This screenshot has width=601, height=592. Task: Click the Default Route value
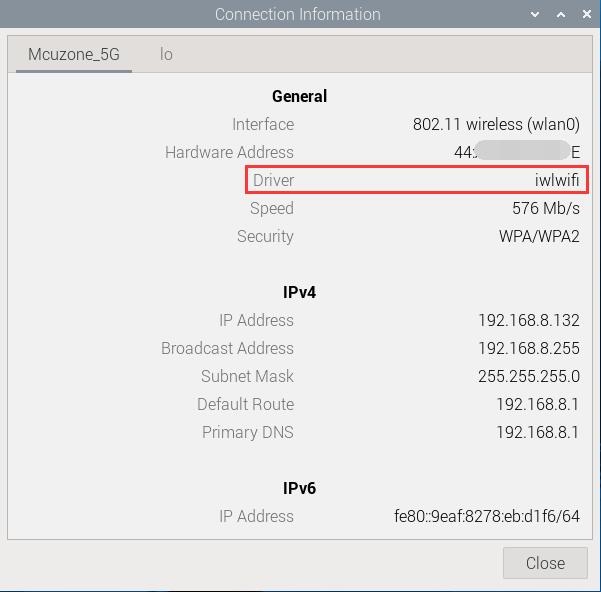click(x=537, y=404)
